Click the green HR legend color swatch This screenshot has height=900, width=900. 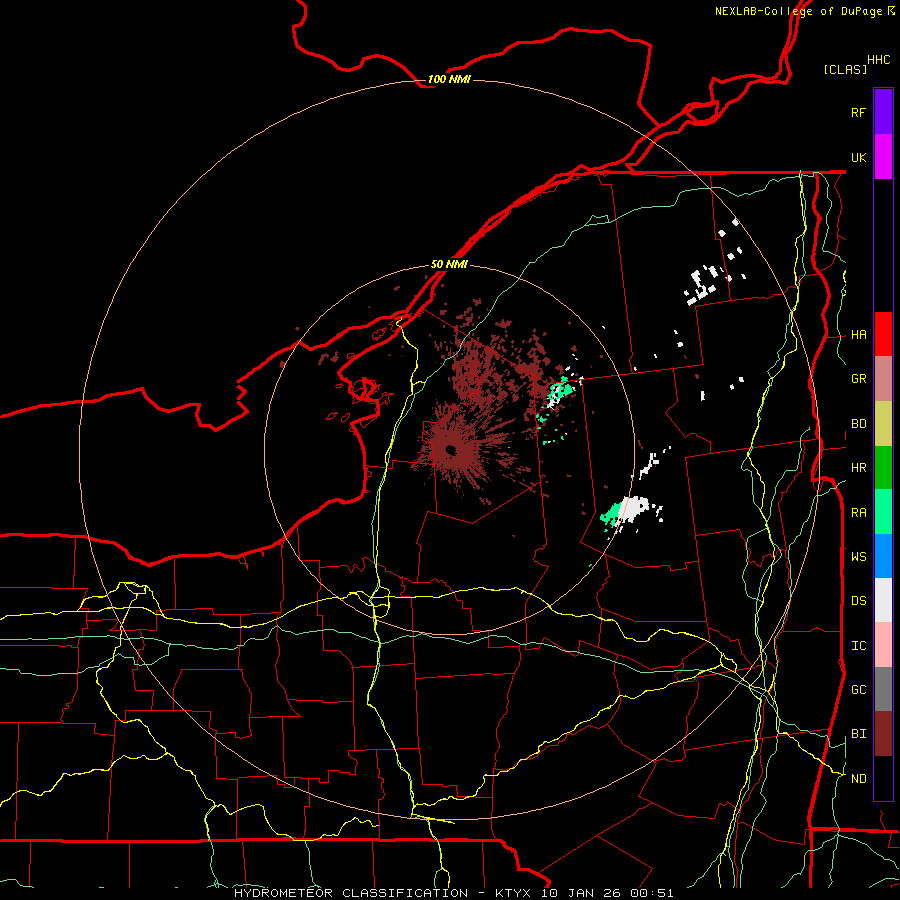tap(883, 468)
